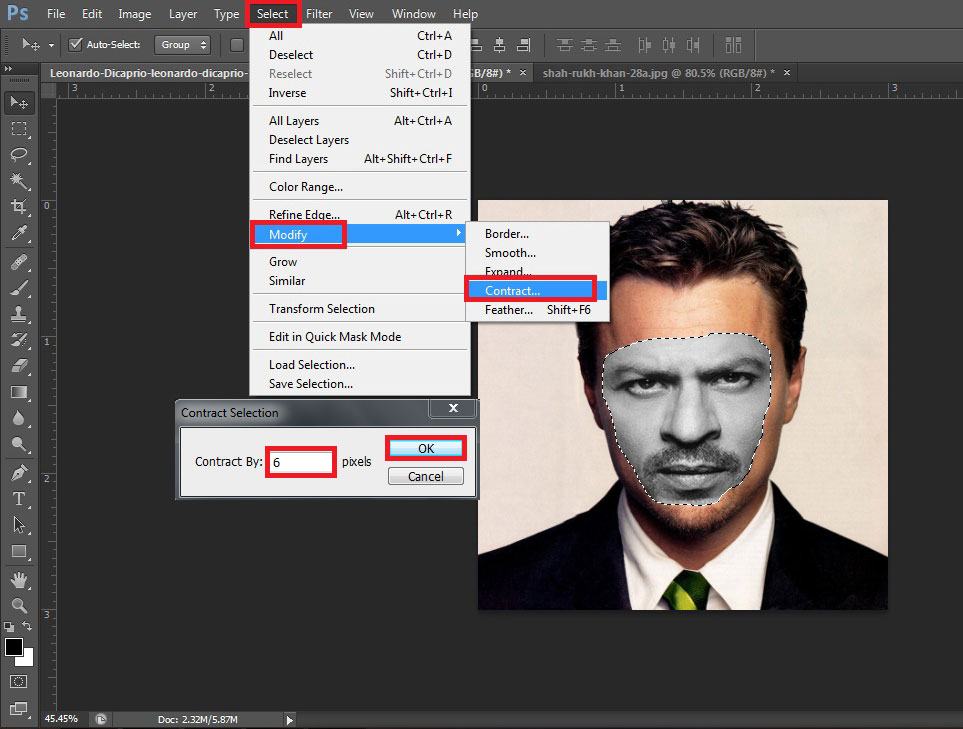
Task: Toggle the Auto-Select checkbox
Action: [x=76, y=44]
